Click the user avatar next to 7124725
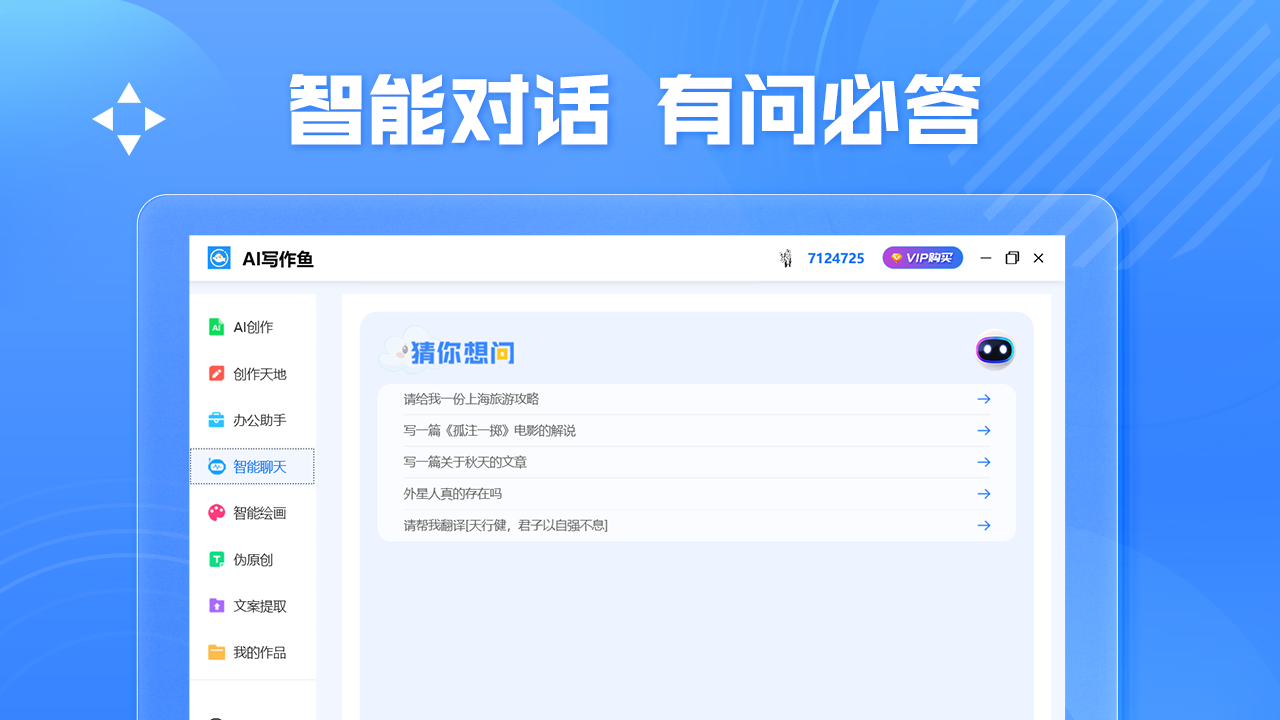The height and width of the screenshot is (720, 1280). [786, 258]
